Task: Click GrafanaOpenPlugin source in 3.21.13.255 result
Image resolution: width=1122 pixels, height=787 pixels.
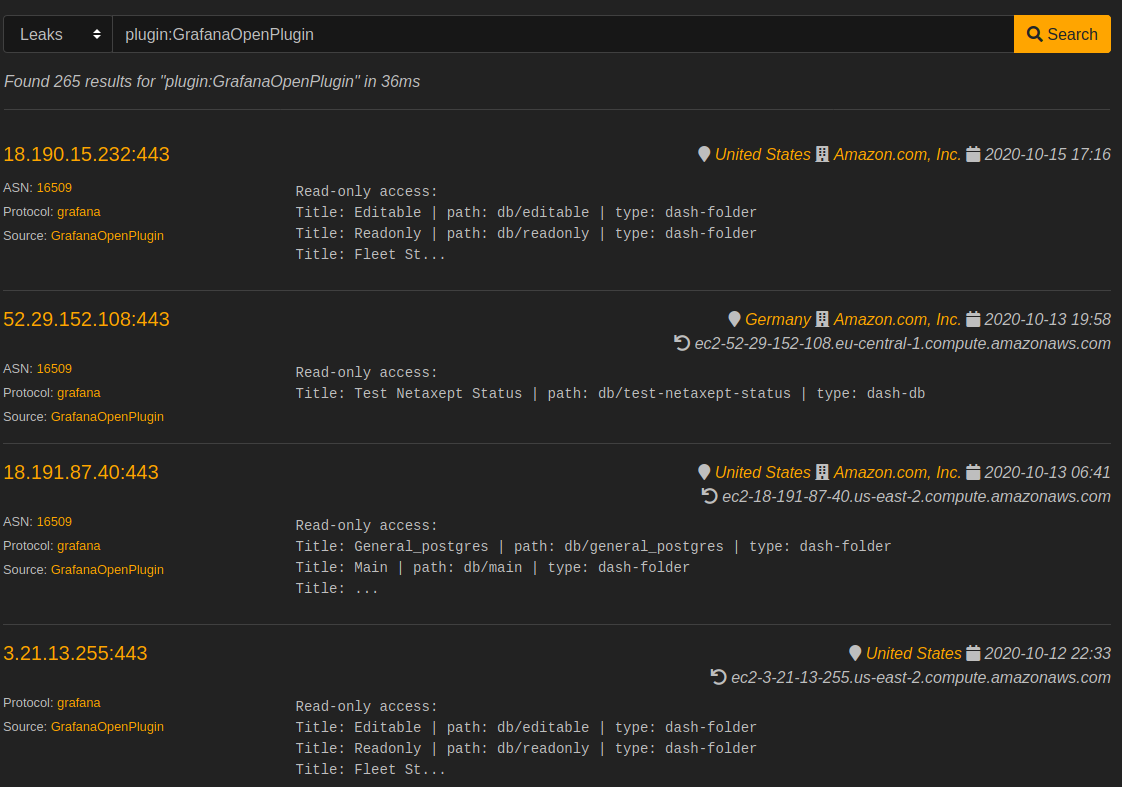Action: click(107, 727)
